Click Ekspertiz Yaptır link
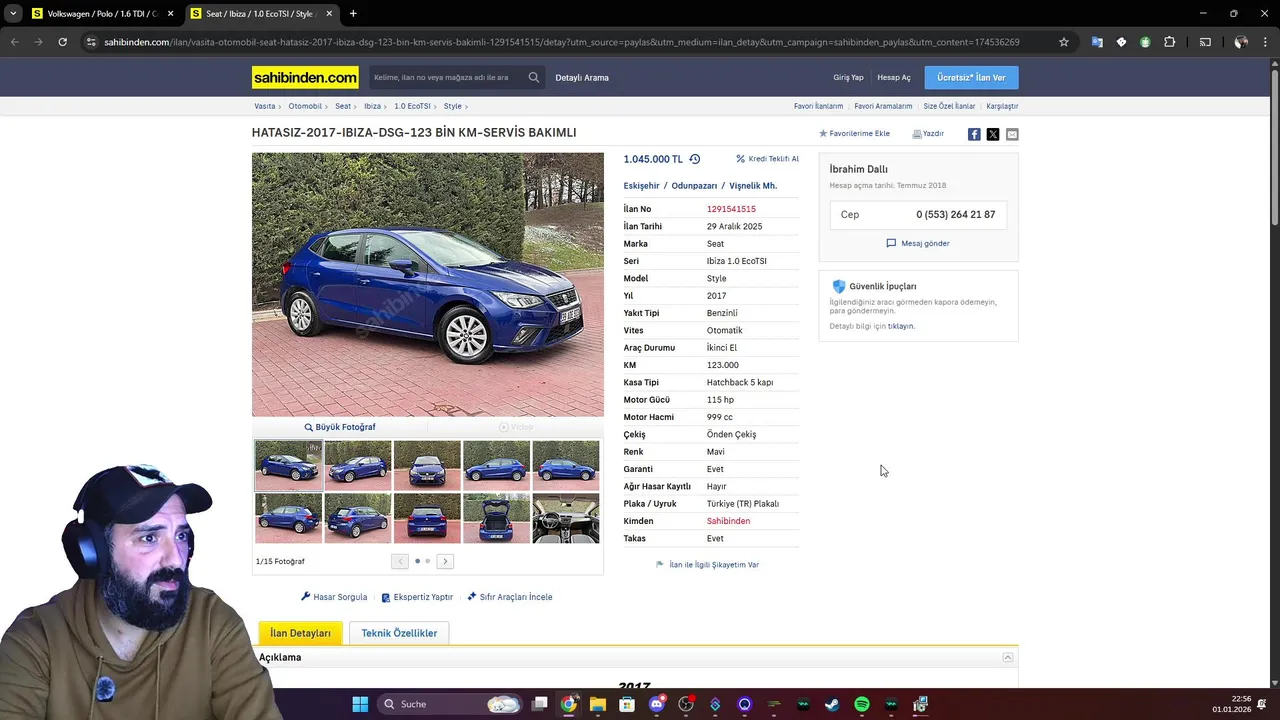The height and width of the screenshot is (720, 1280). [417, 597]
